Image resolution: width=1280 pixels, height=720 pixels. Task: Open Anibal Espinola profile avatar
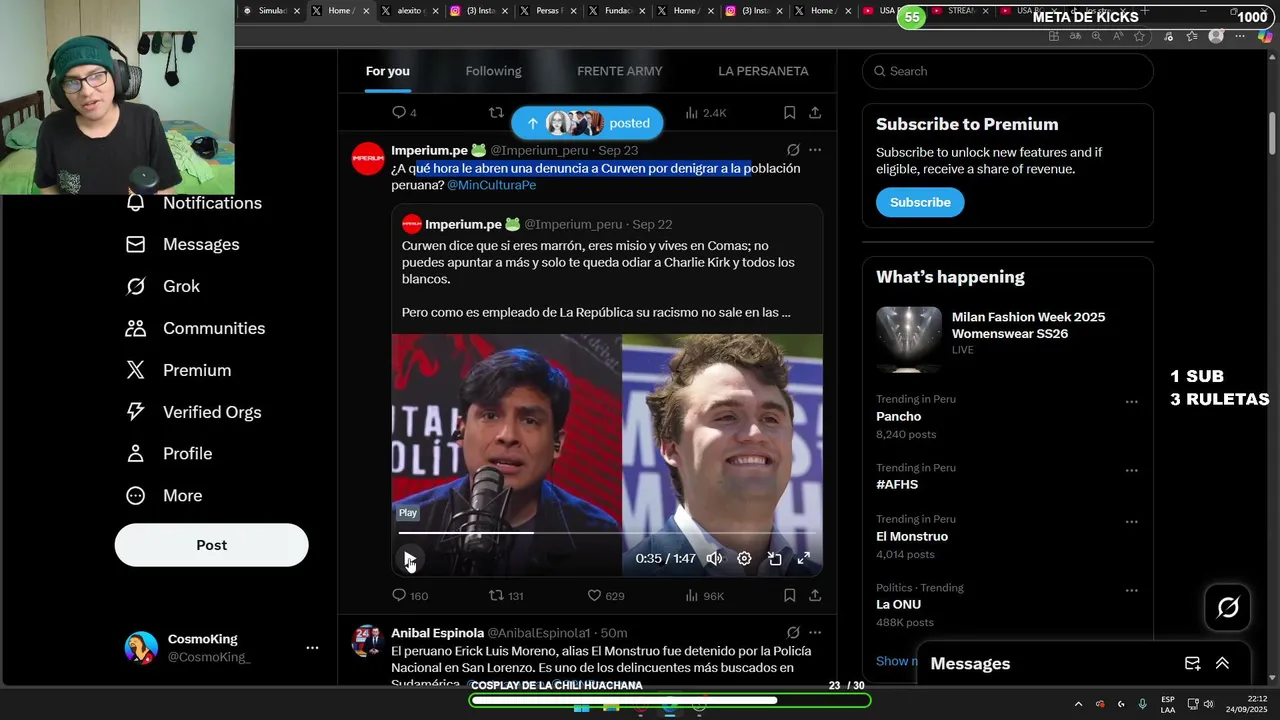coord(368,641)
